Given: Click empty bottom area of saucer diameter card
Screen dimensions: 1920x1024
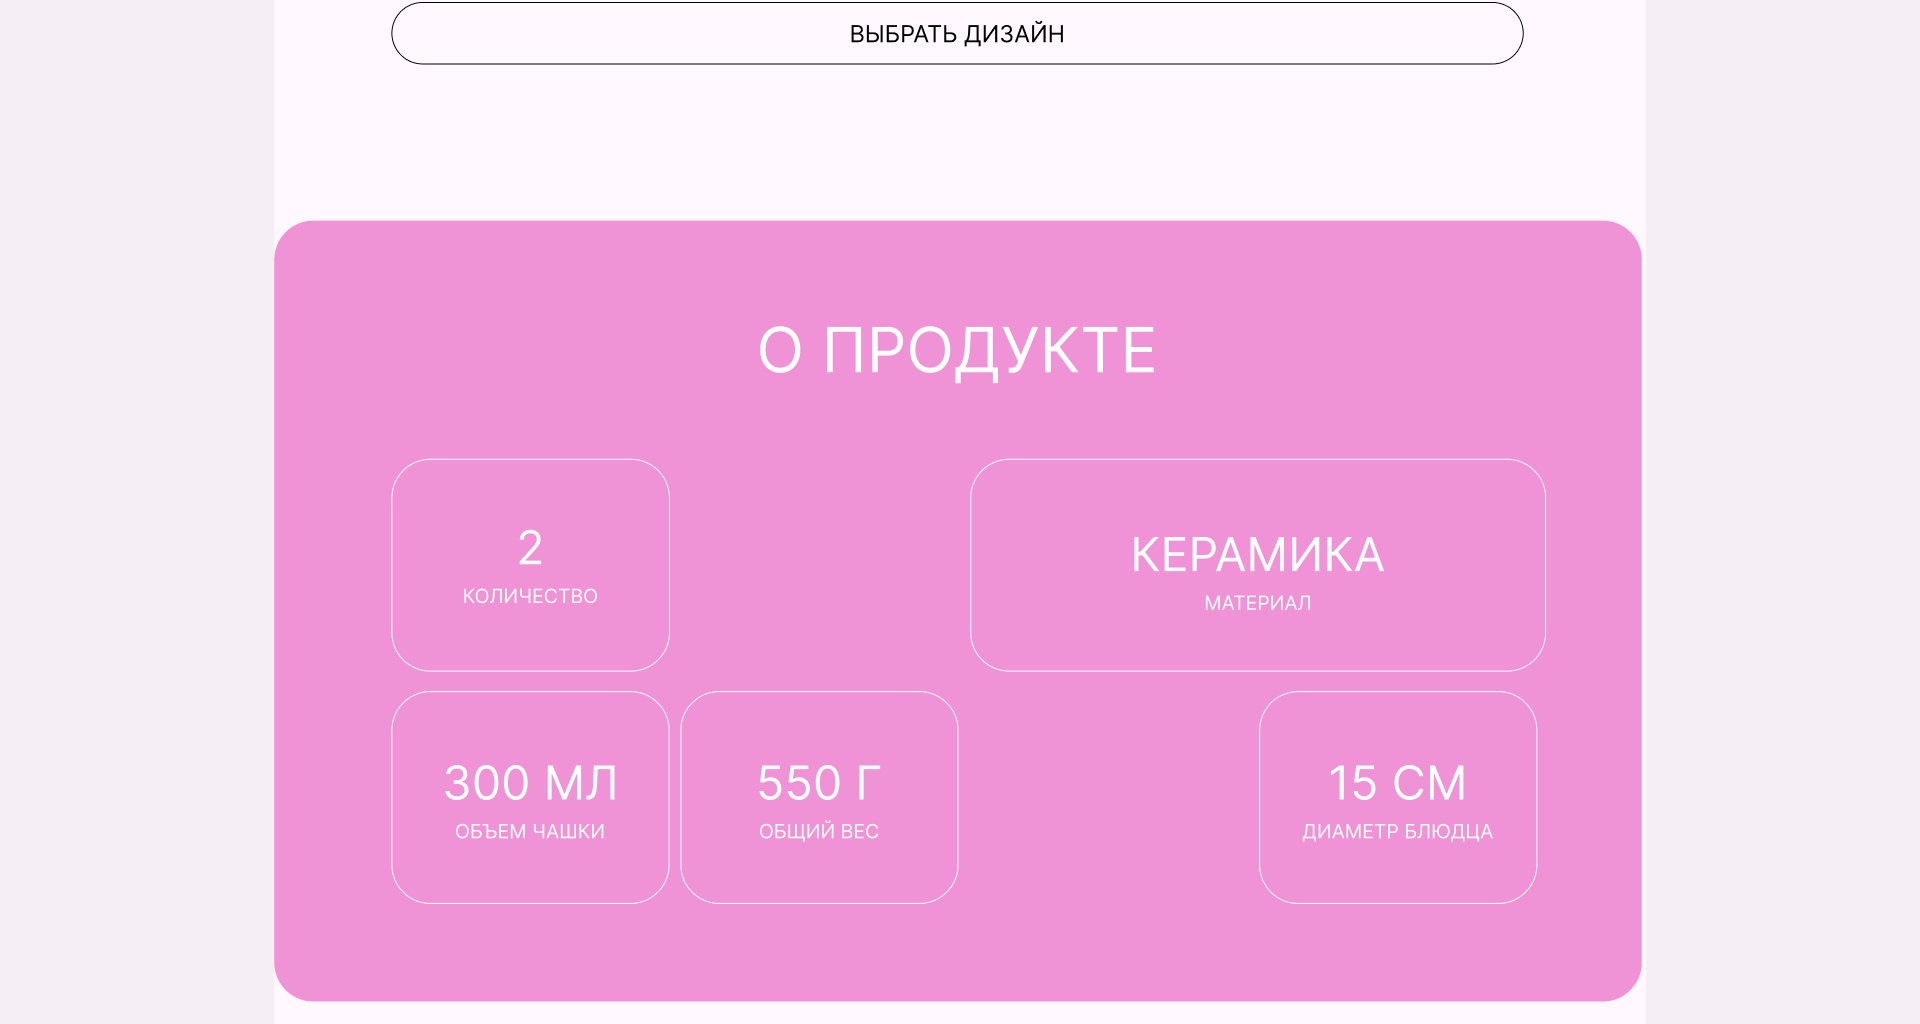Looking at the screenshot, I should point(1397,875).
